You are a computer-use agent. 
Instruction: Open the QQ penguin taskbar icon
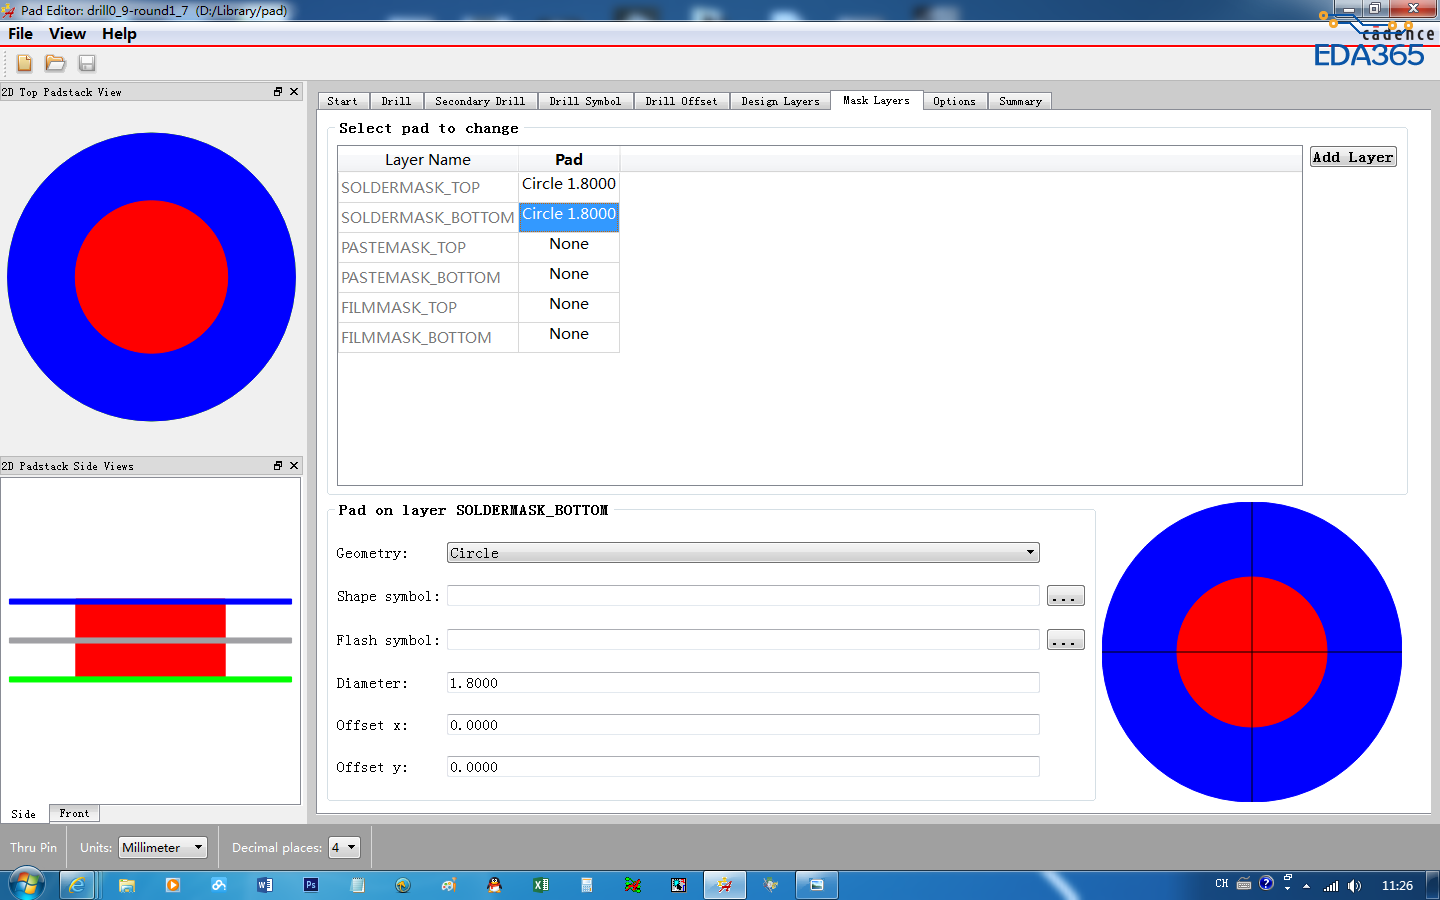pos(494,885)
